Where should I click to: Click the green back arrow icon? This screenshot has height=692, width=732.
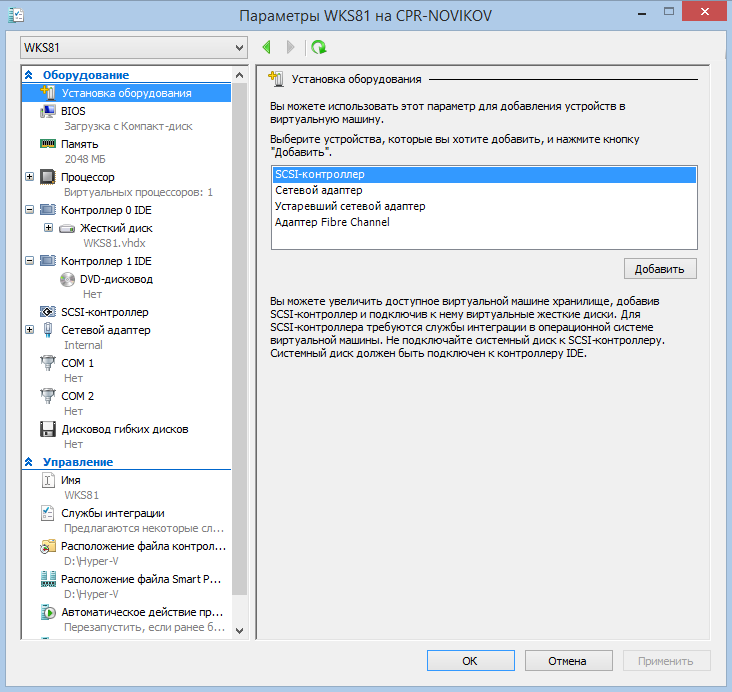click(x=267, y=47)
